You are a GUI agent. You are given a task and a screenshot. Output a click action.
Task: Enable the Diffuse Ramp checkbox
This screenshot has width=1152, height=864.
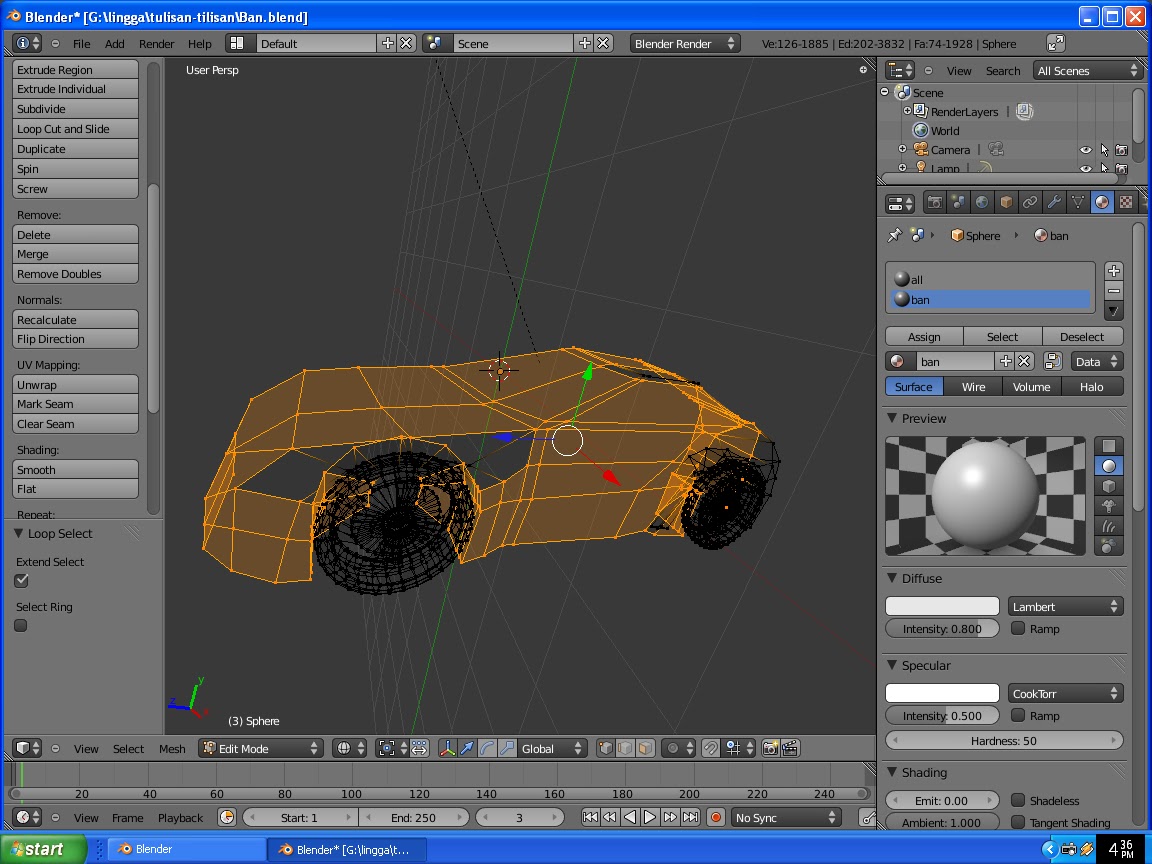(1018, 628)
